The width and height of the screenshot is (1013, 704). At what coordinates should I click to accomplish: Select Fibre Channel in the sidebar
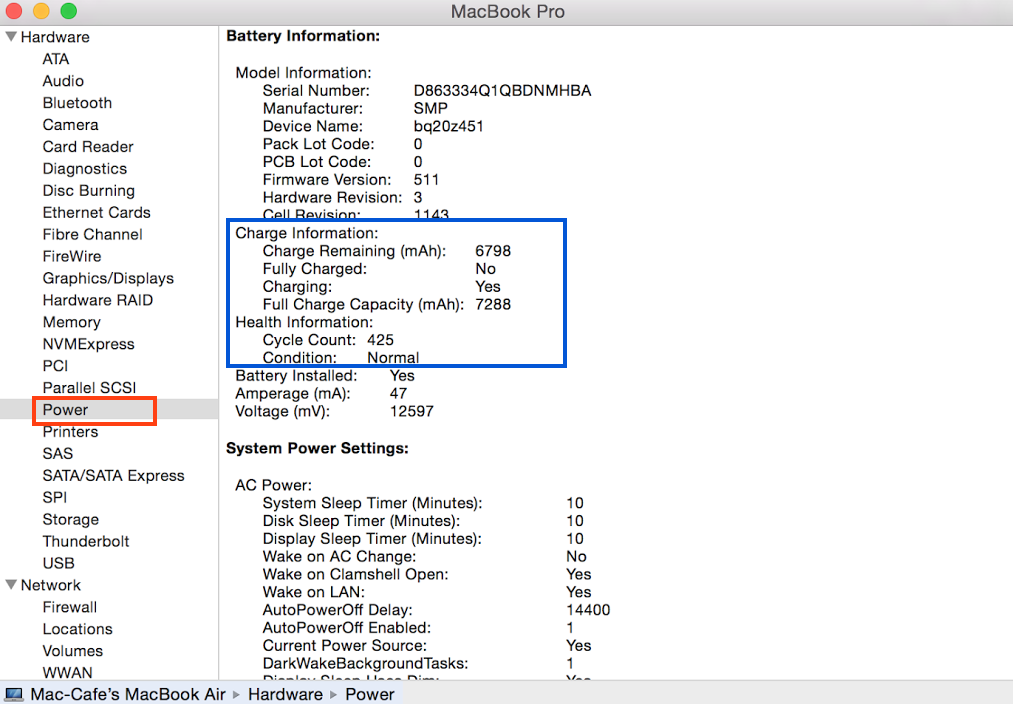point(92,234)
